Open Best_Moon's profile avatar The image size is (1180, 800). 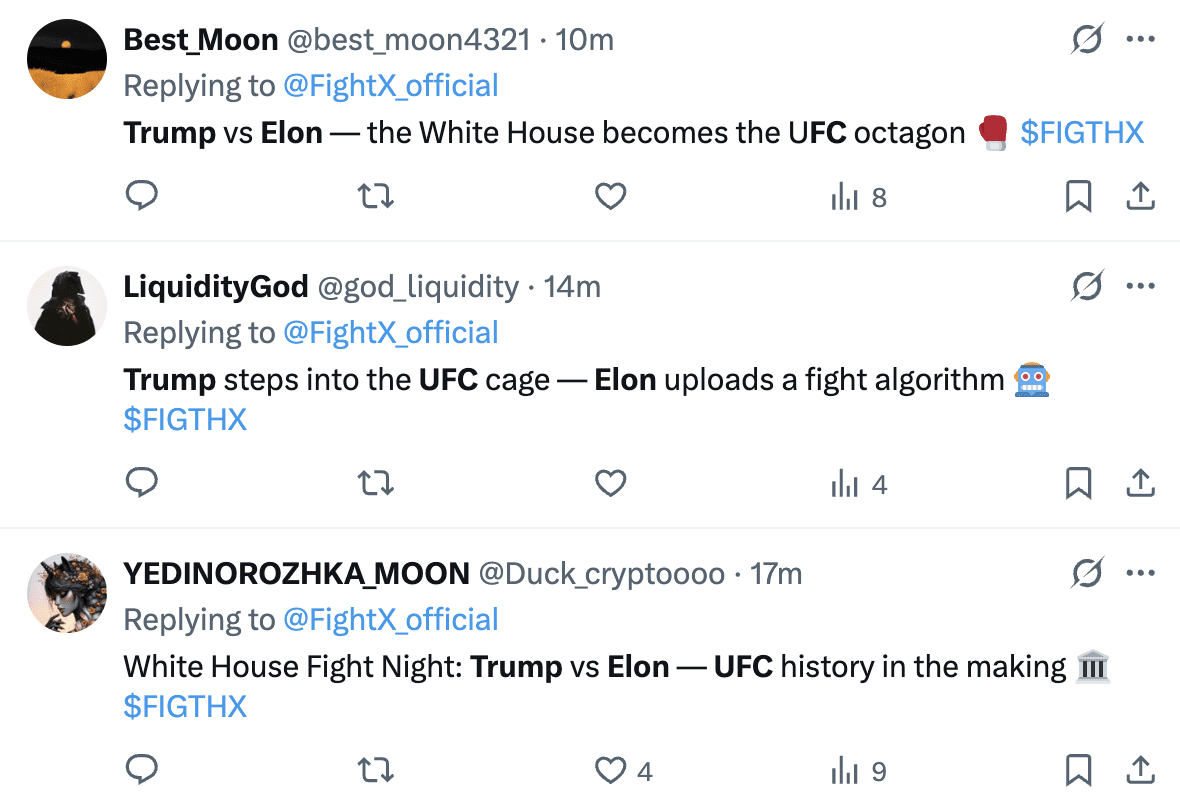(66, 58)
